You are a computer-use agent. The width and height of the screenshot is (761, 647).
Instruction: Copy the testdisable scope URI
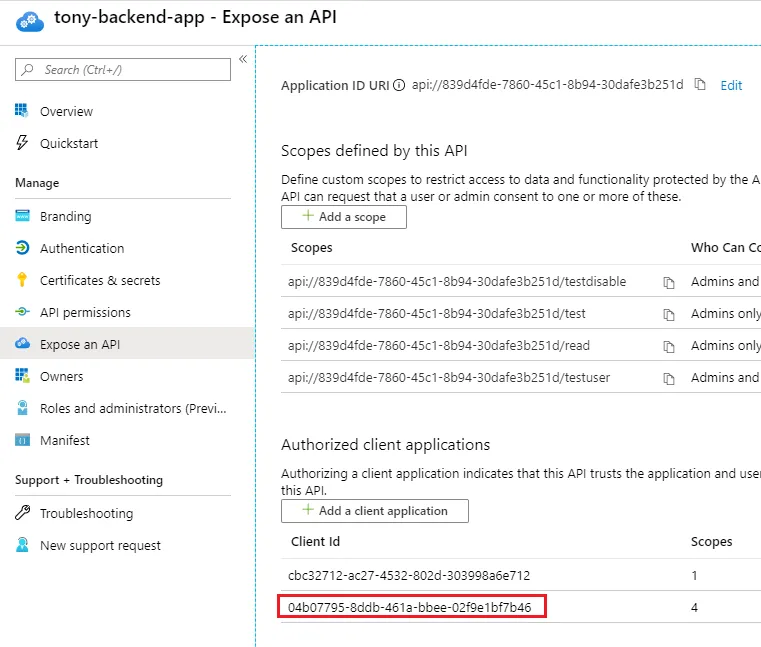(x=669, y=283)
